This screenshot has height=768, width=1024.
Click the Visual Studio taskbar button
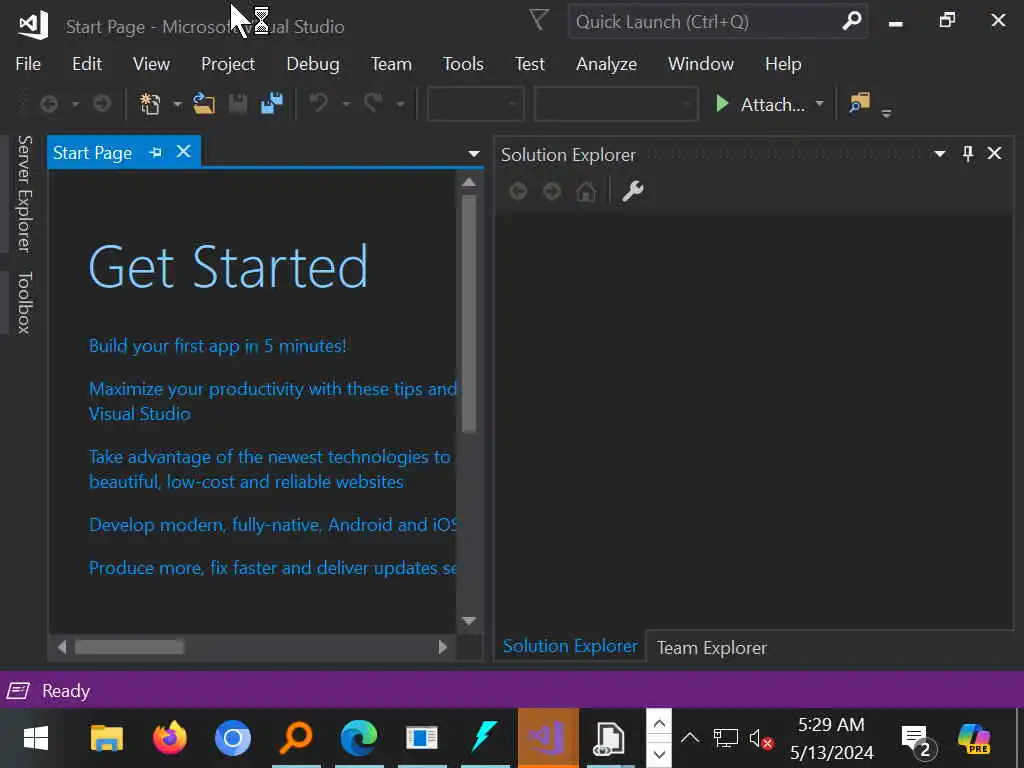(x=548, y=738)
